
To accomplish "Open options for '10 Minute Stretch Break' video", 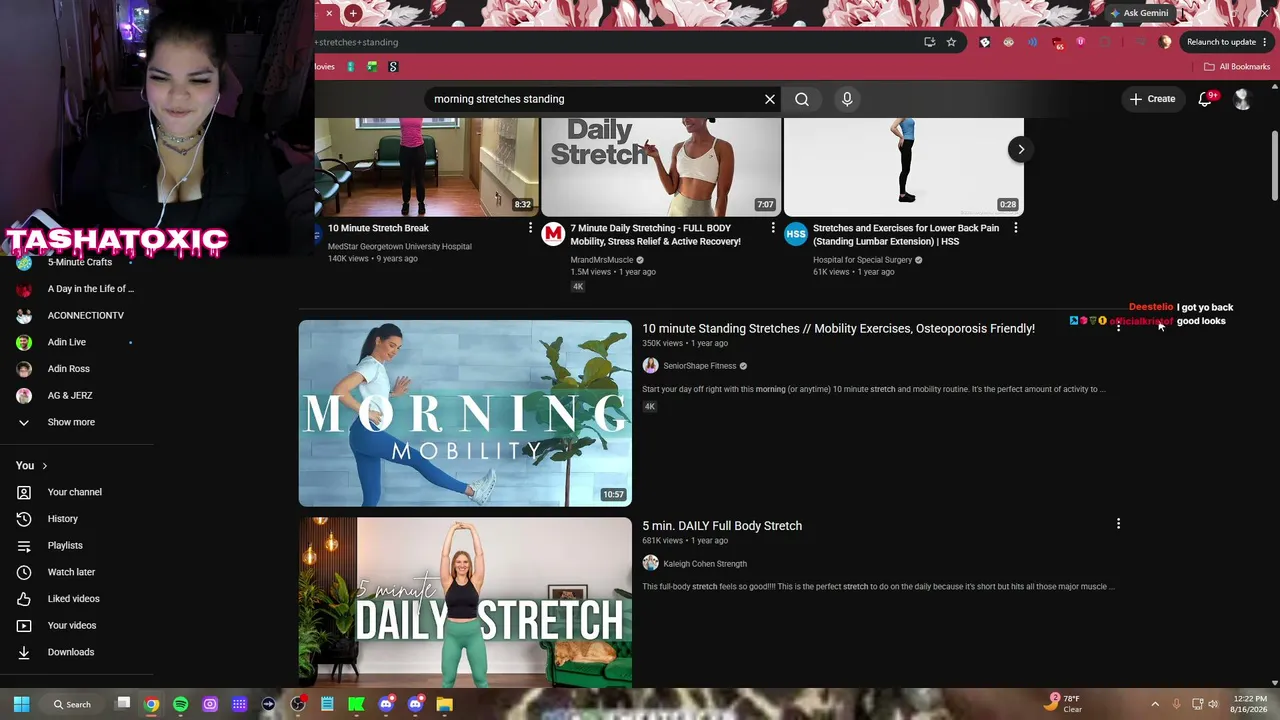I will coord(530,228).
